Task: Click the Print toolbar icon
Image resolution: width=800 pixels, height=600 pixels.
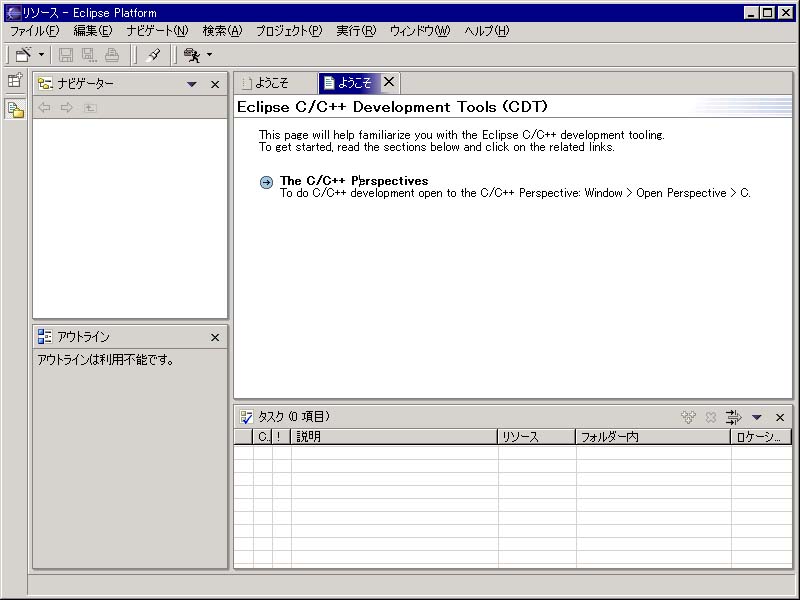Action: (112, 55)
